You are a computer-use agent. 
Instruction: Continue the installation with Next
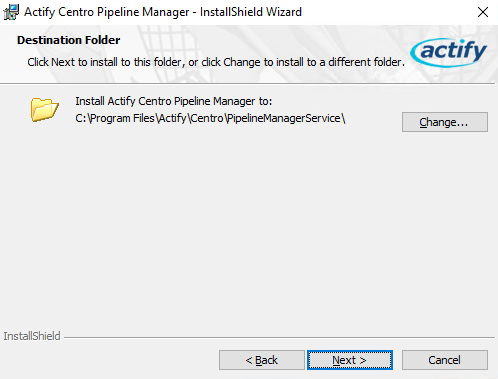(350, 360)
